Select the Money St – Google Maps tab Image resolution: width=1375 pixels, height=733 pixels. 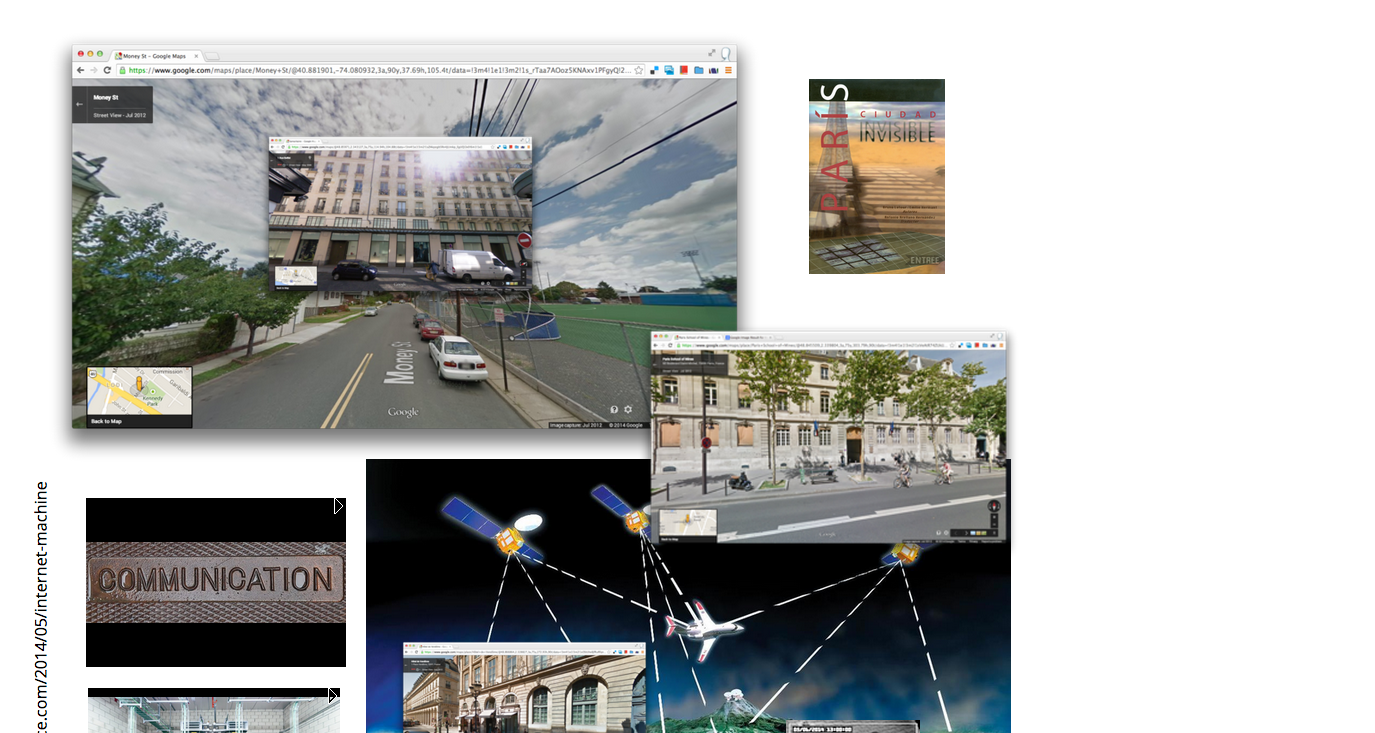point(157,56)
